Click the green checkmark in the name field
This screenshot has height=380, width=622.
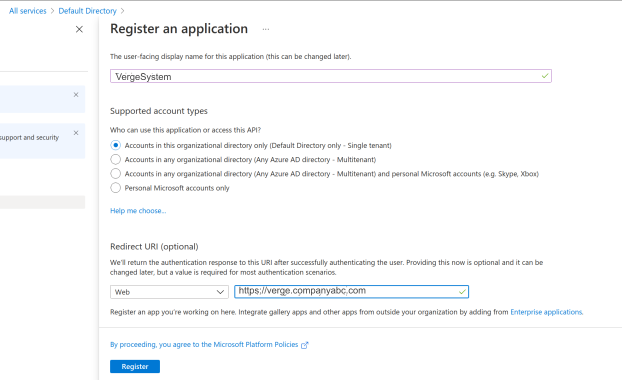coord(545,76)
